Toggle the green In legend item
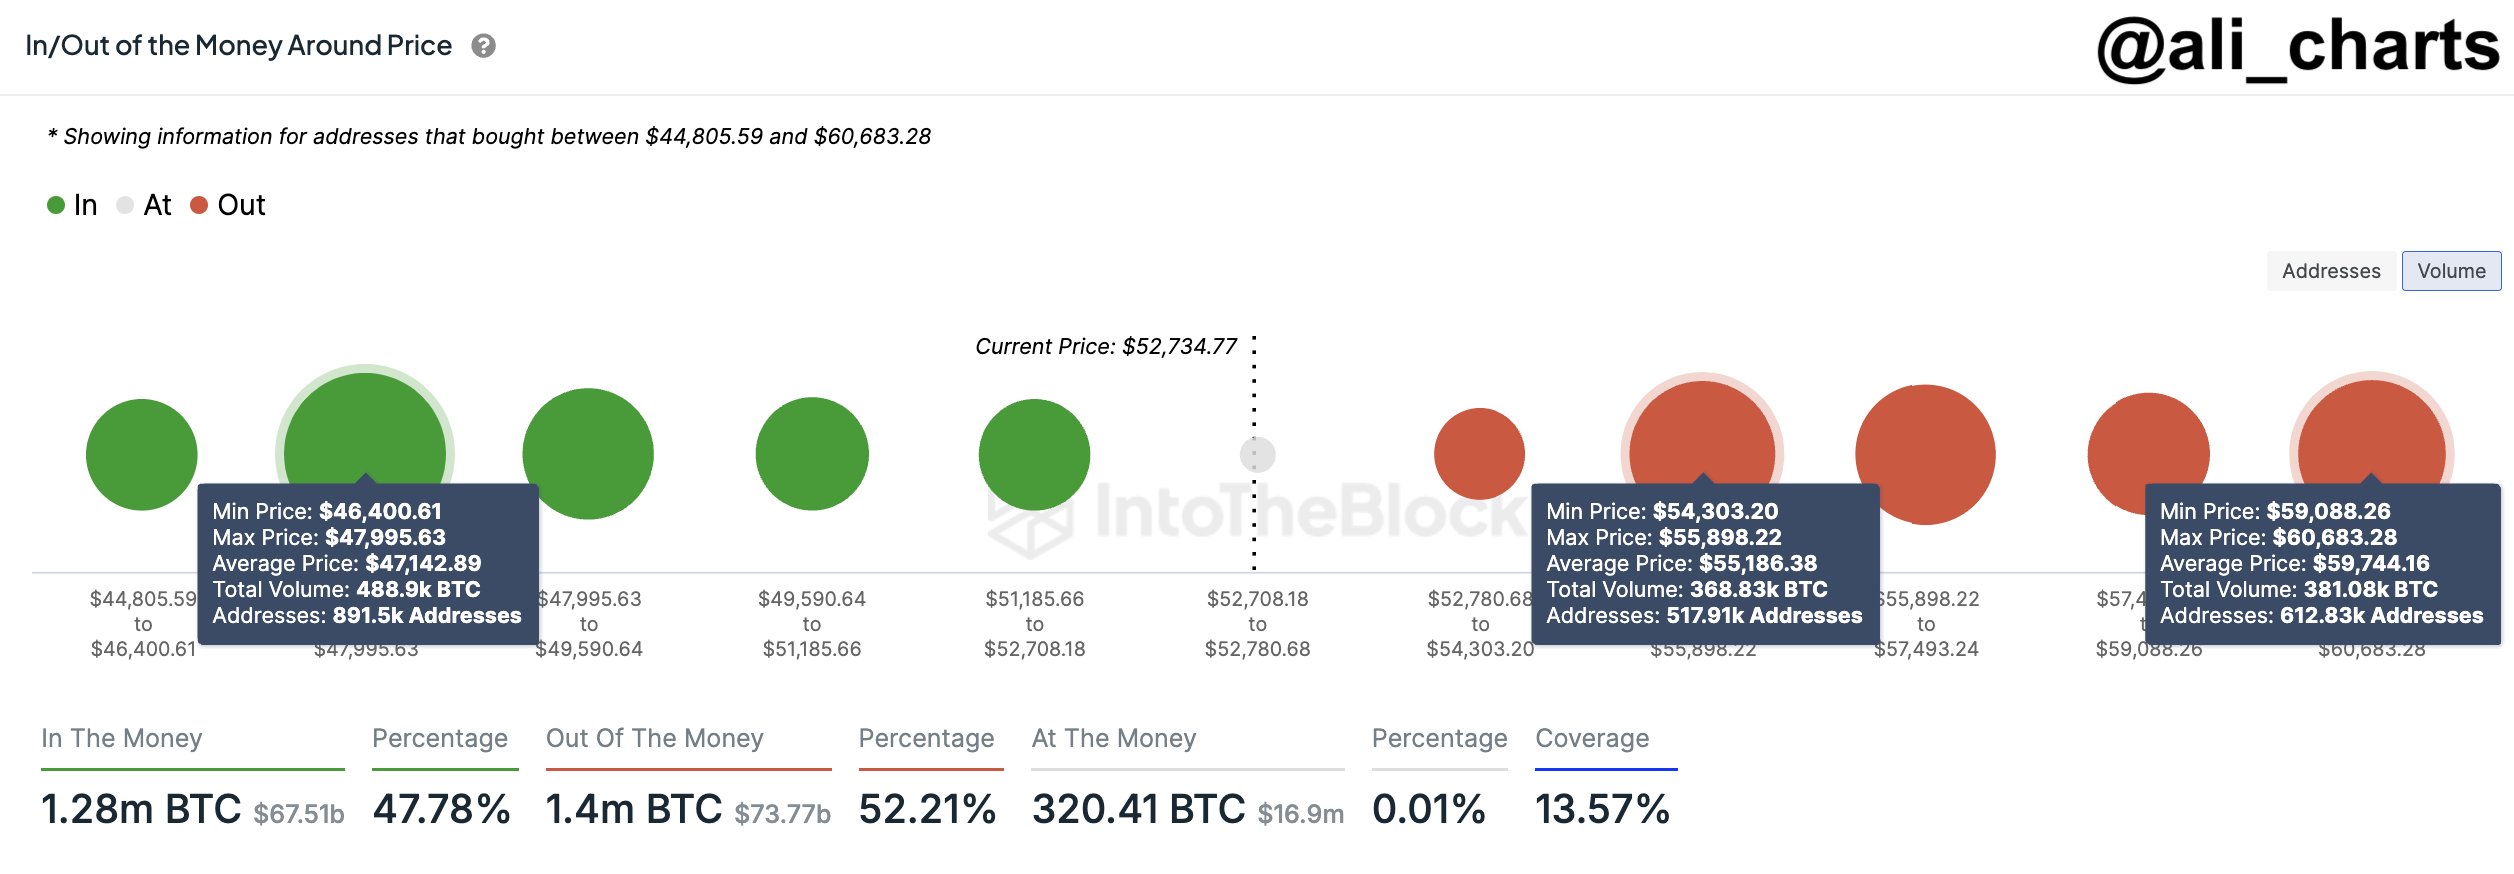The image size is (2514, 874). [72, 205]
